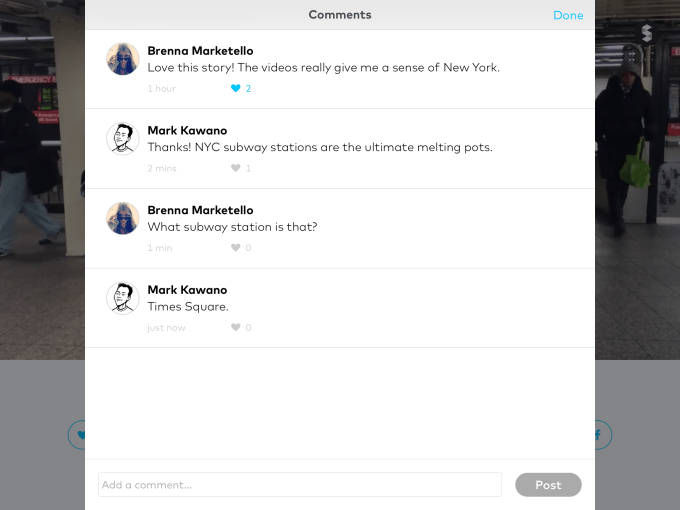The width and height of the screenshot is (680, 510).
Task: Select Brenna Marketello's name above subway question
Action: tap(200, 210)
